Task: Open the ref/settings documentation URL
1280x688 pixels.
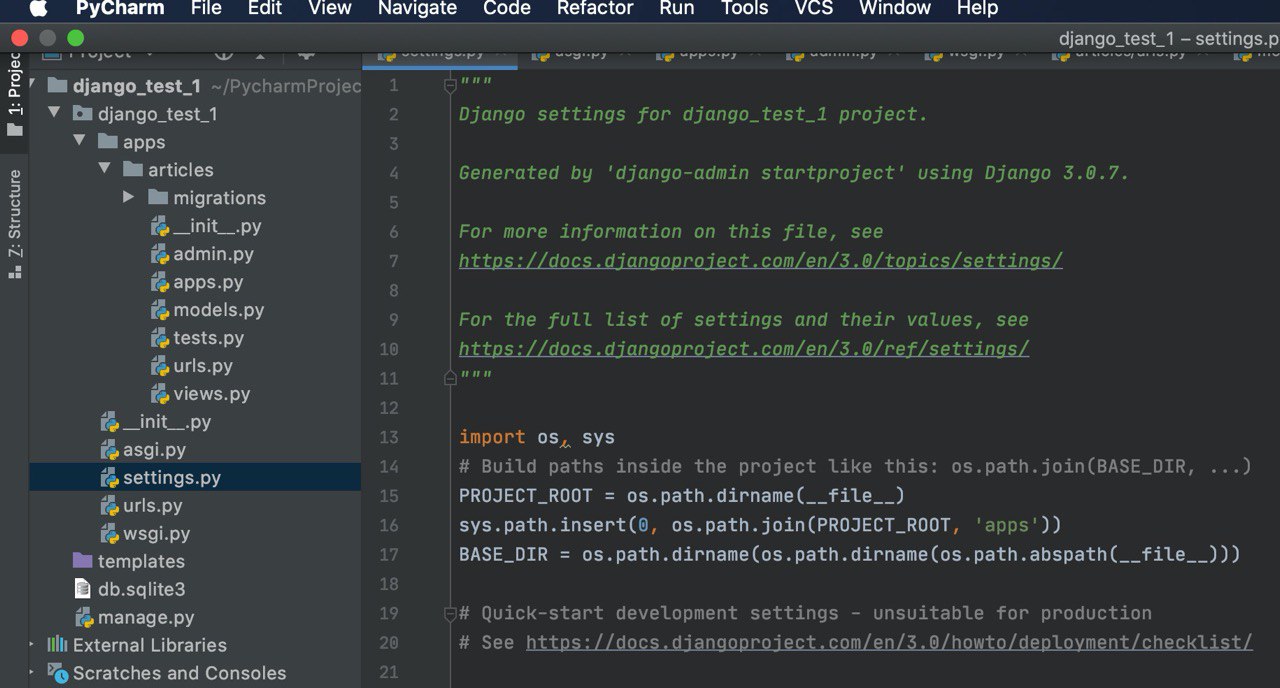Action: point(744,349)
